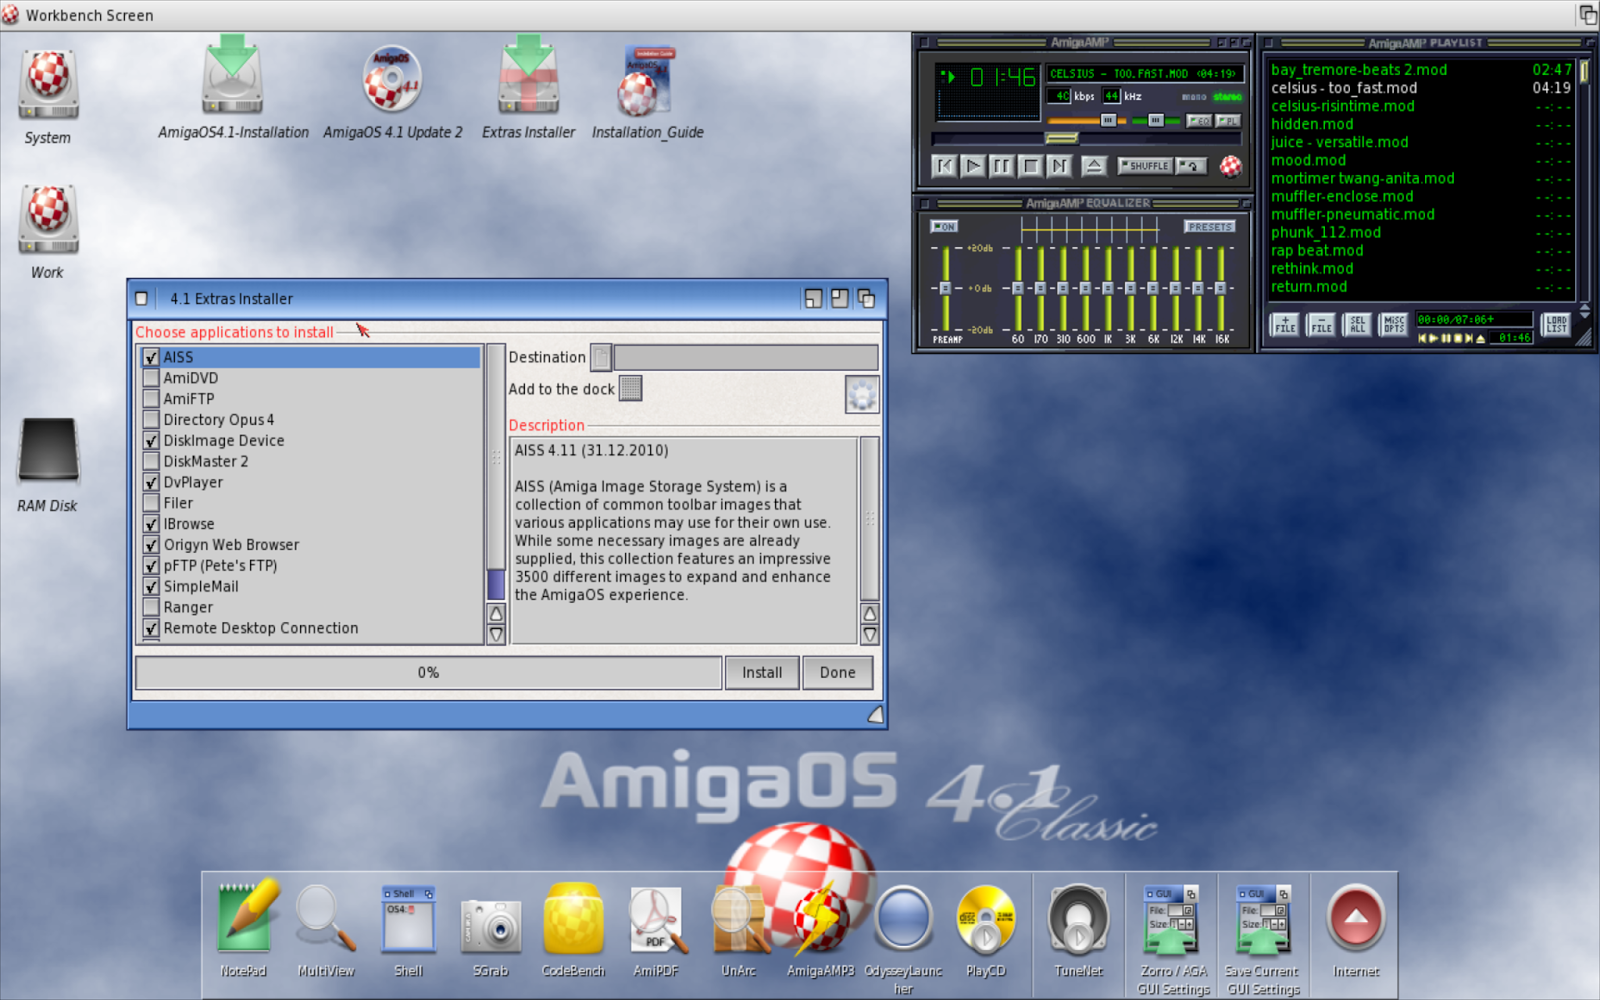Viewport: 1600px width, 1000px height.
Task: Select the AmigaOS 4.1 Update 2 CD icon
Action: click(392, 78)
